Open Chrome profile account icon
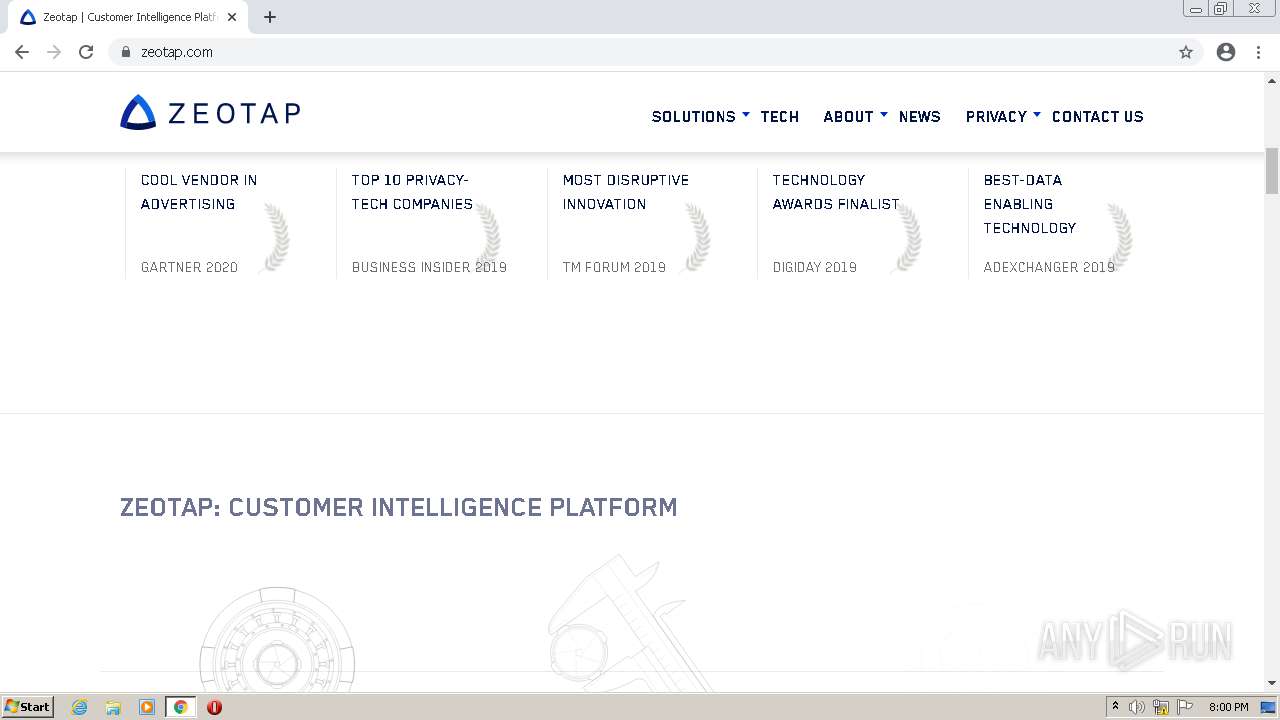 (1226, 52)
